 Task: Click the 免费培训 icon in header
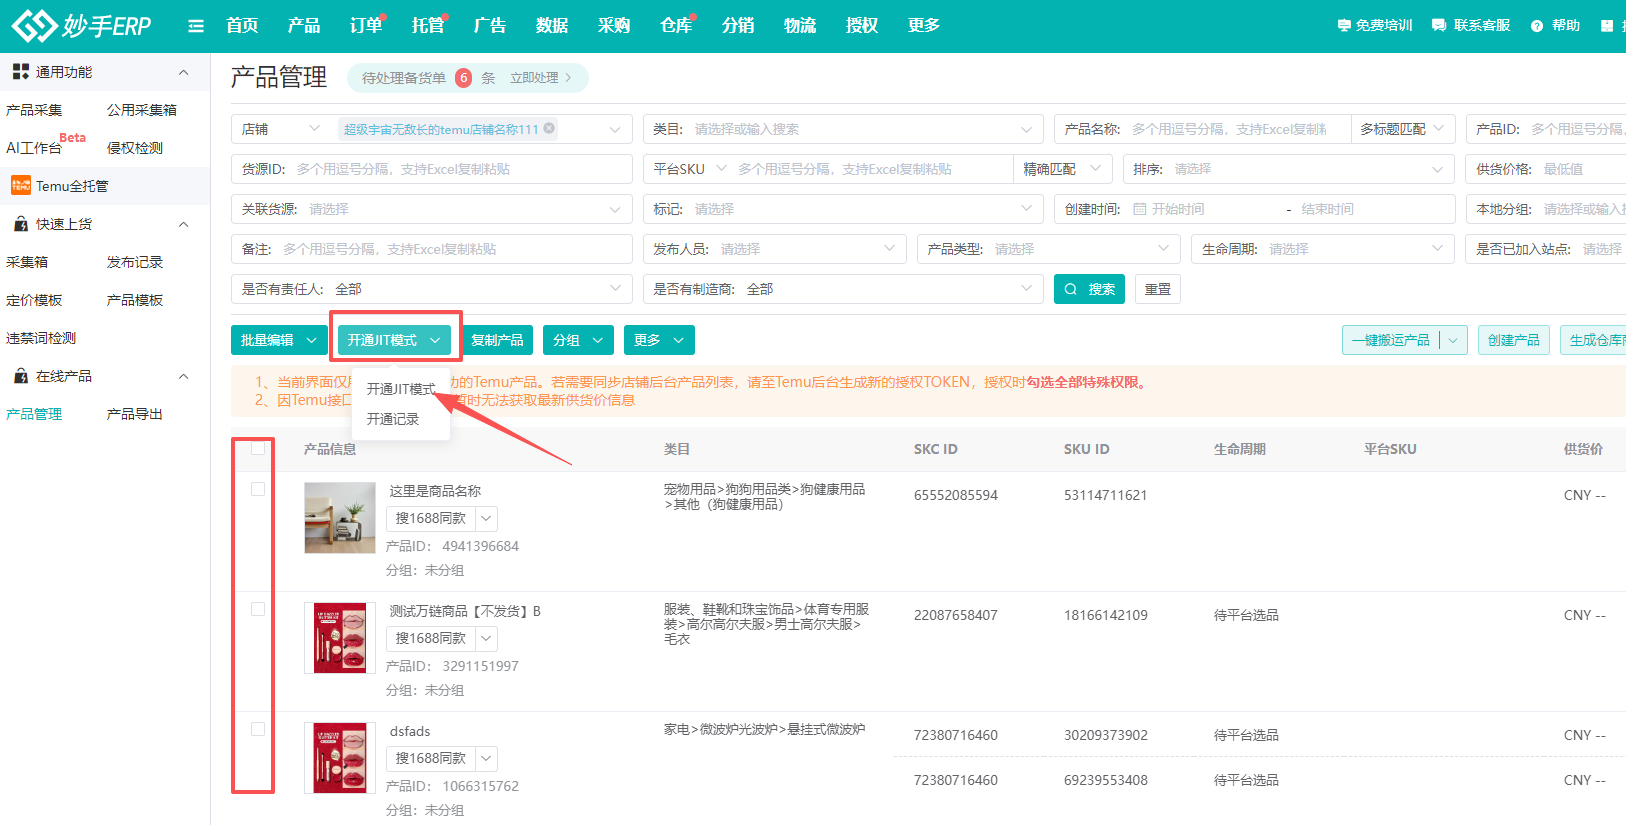[1344, 26]
